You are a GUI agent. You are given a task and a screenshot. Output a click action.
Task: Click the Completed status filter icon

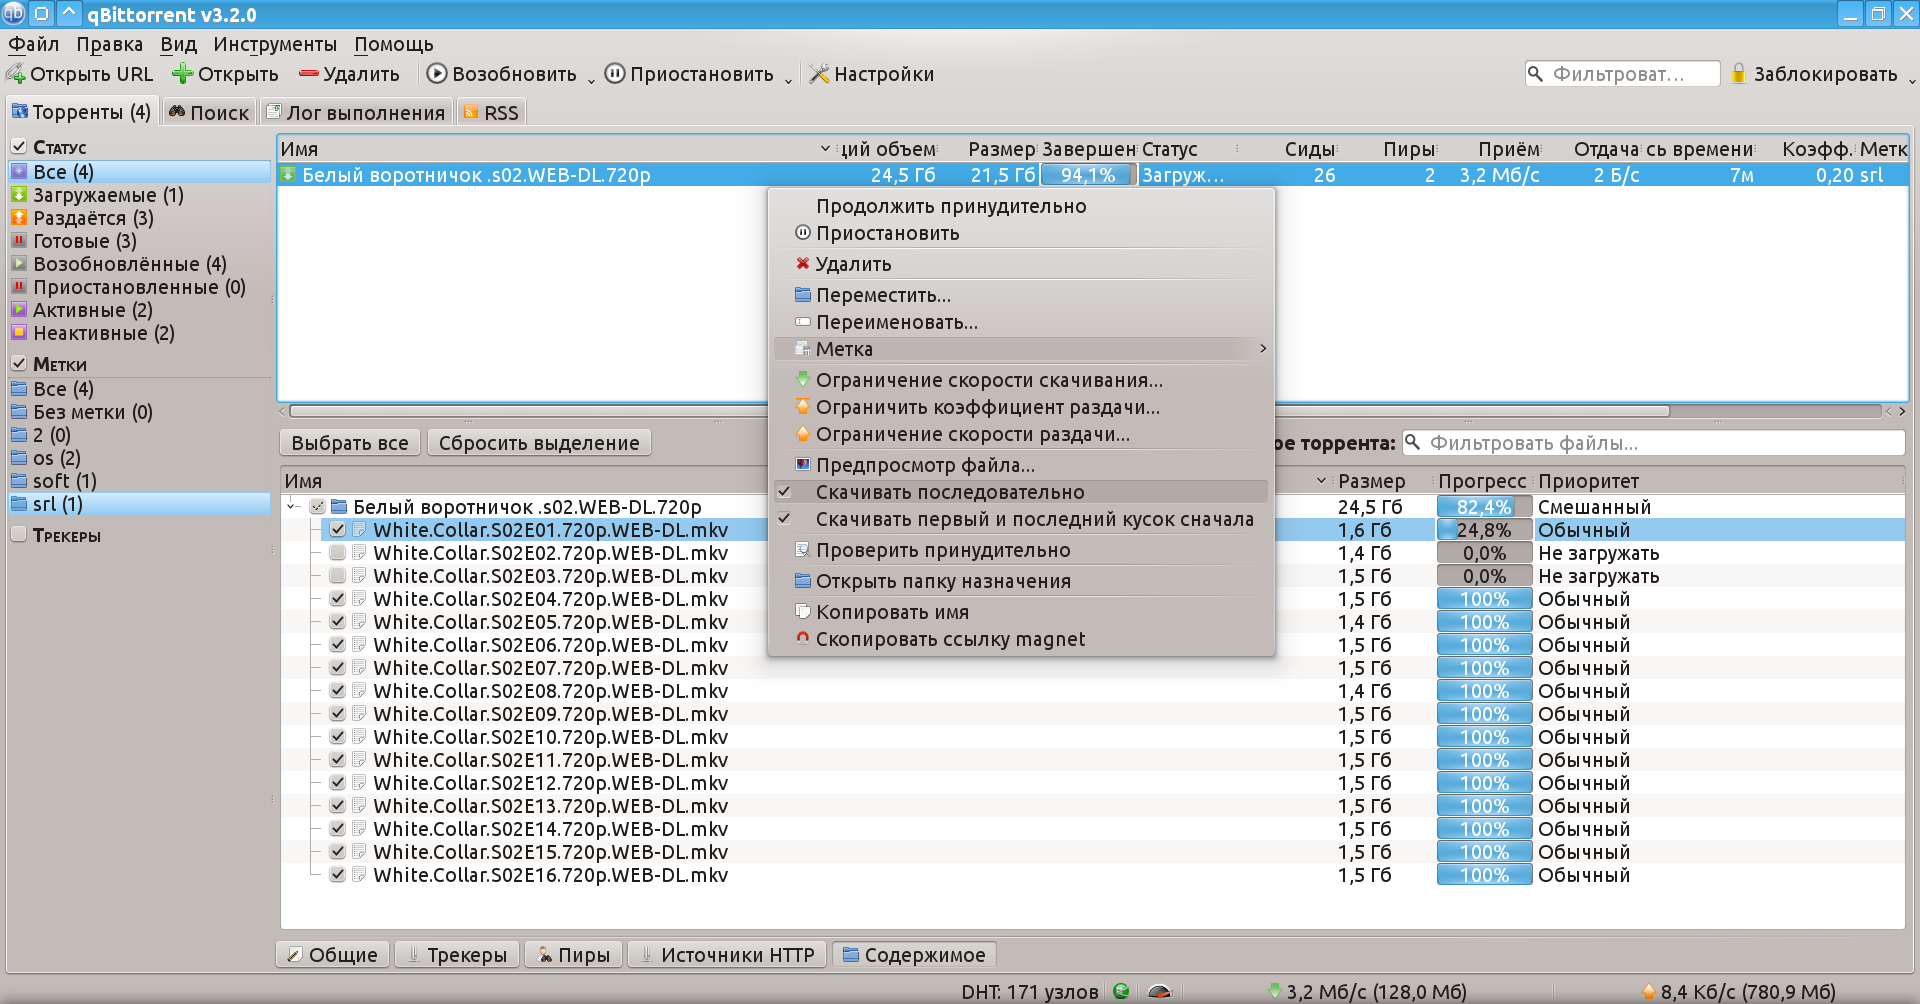click(19, 241)
